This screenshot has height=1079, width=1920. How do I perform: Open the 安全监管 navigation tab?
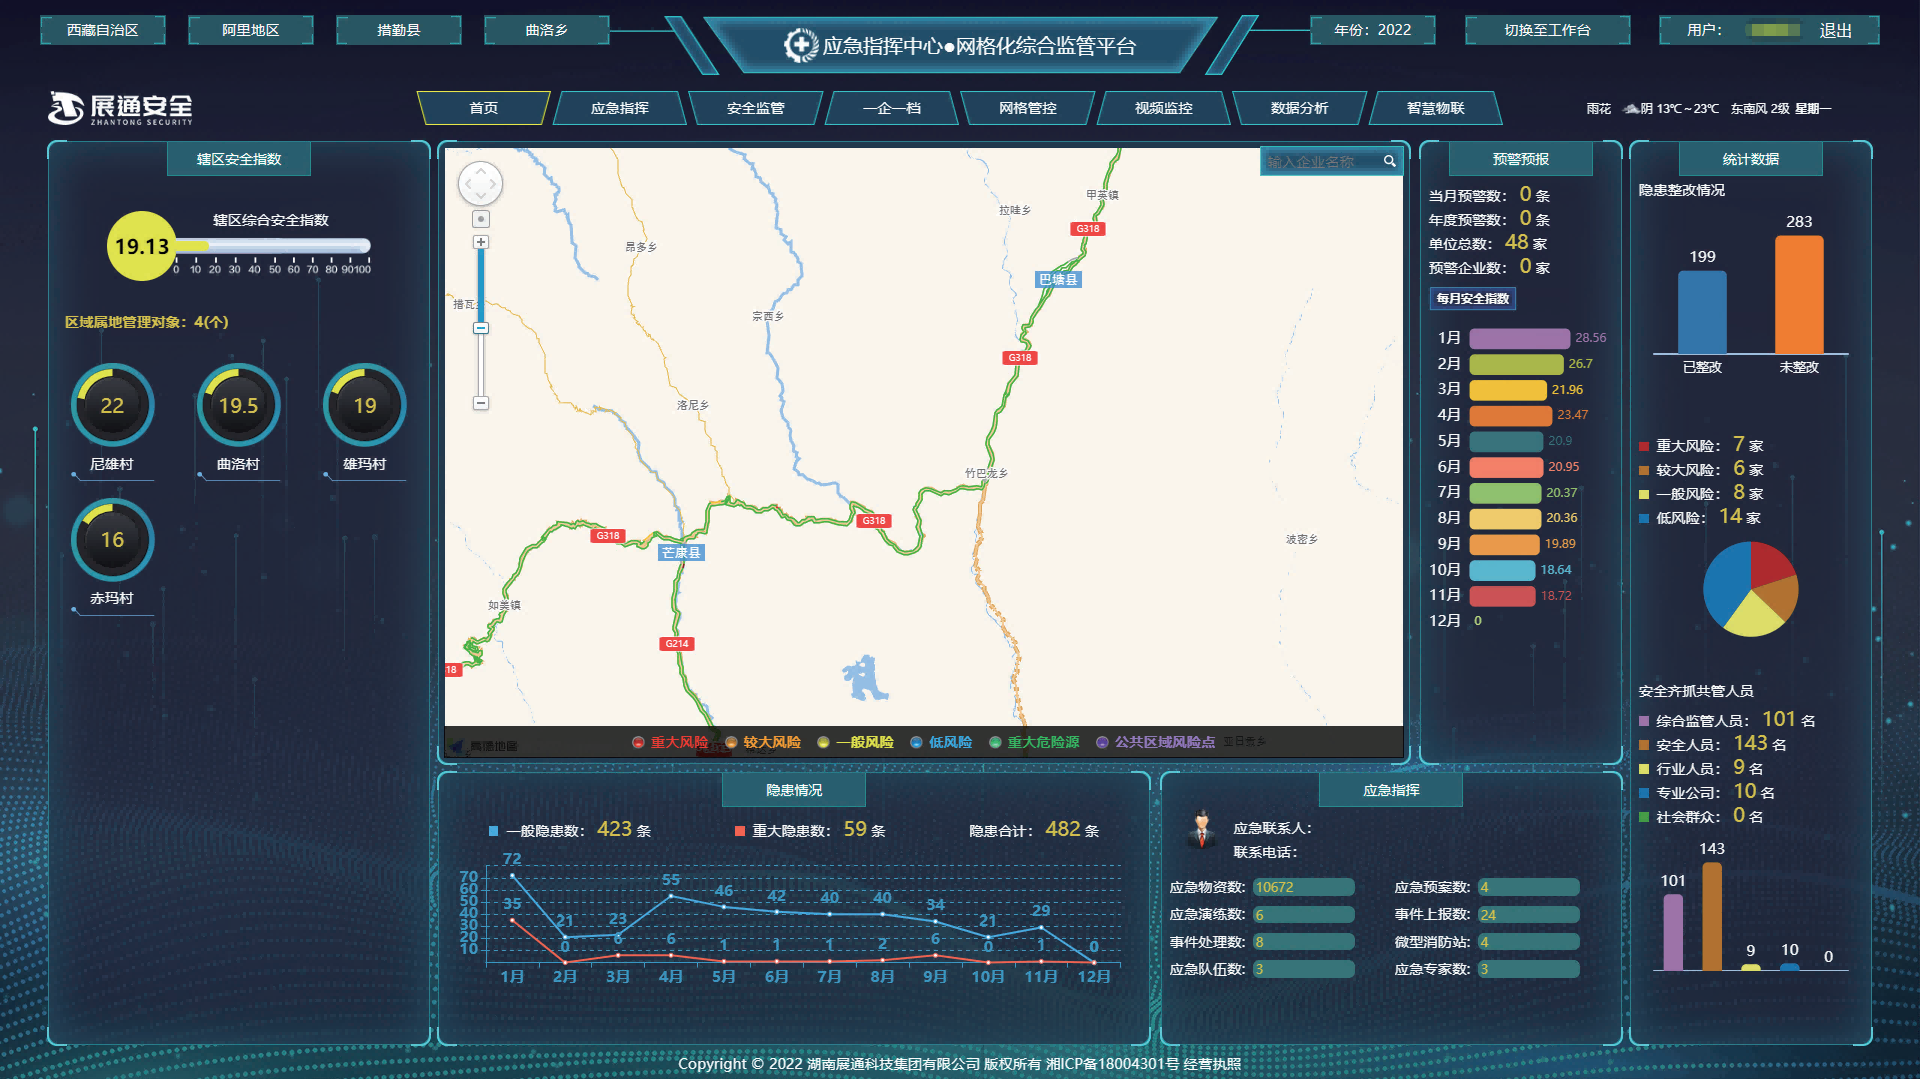(x=756, y=108)
